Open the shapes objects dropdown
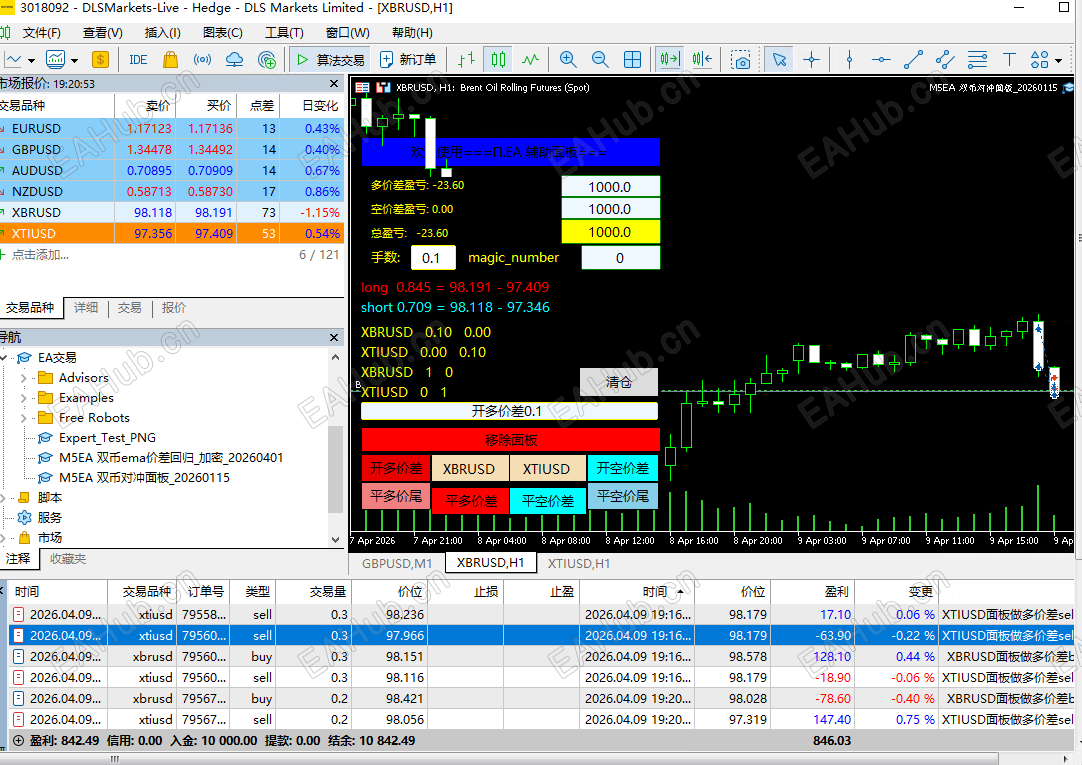 click(x=1058, y=61)
